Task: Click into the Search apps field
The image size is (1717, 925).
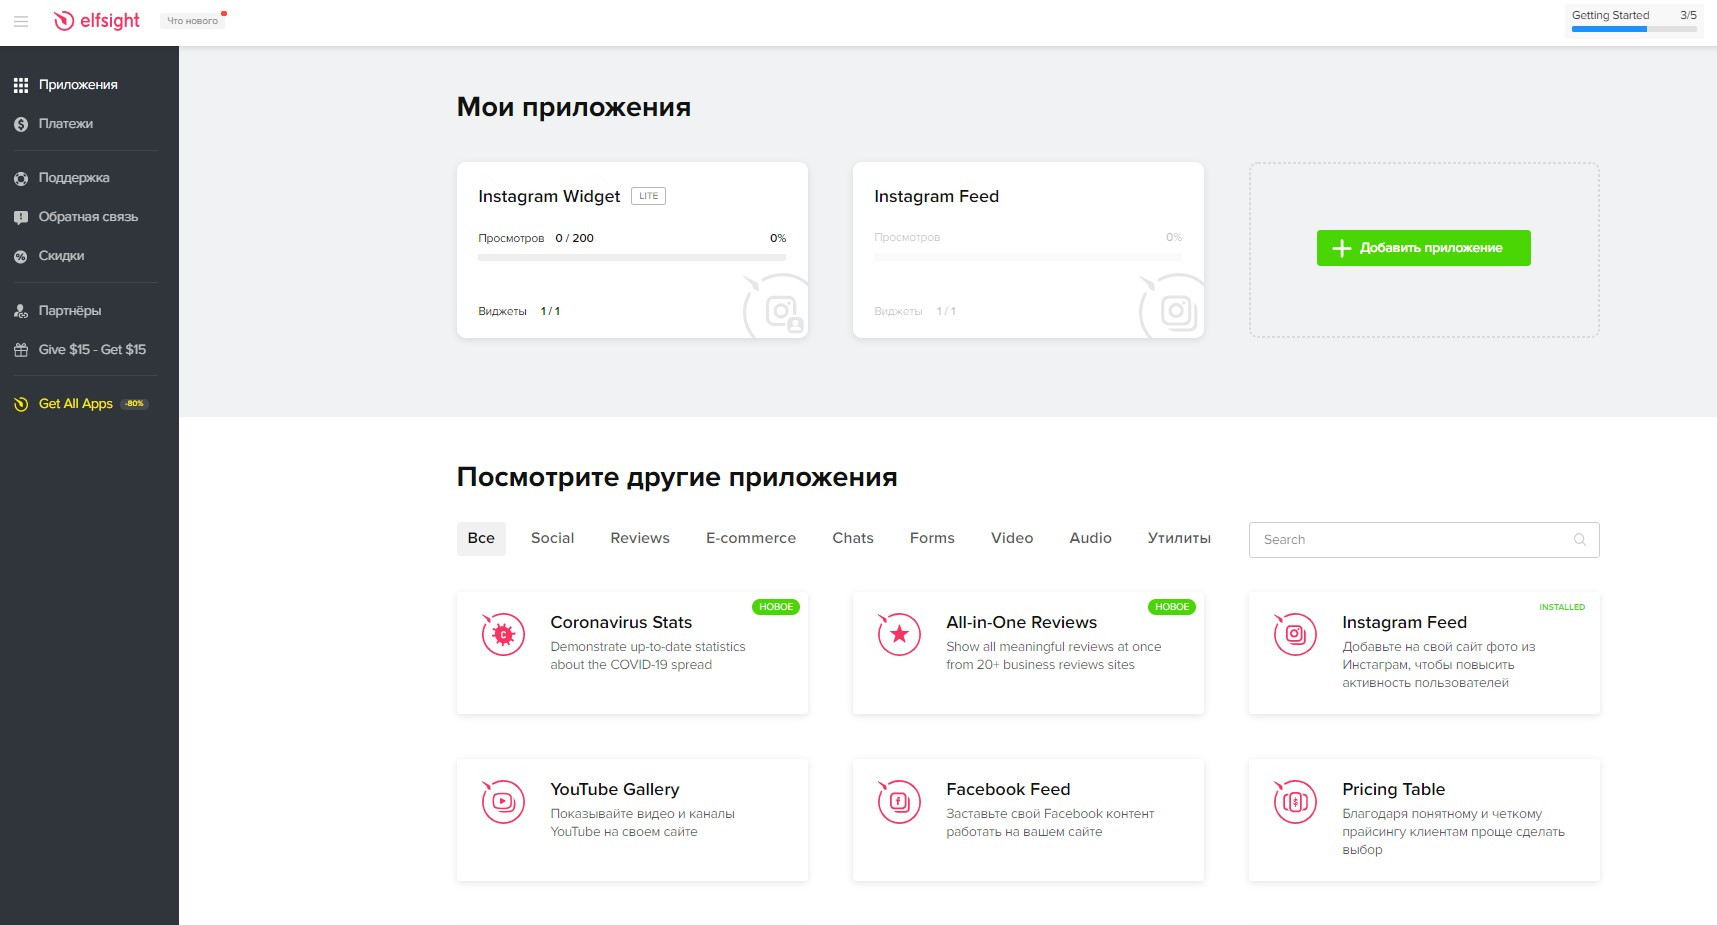Action: tap(1424, 540)
